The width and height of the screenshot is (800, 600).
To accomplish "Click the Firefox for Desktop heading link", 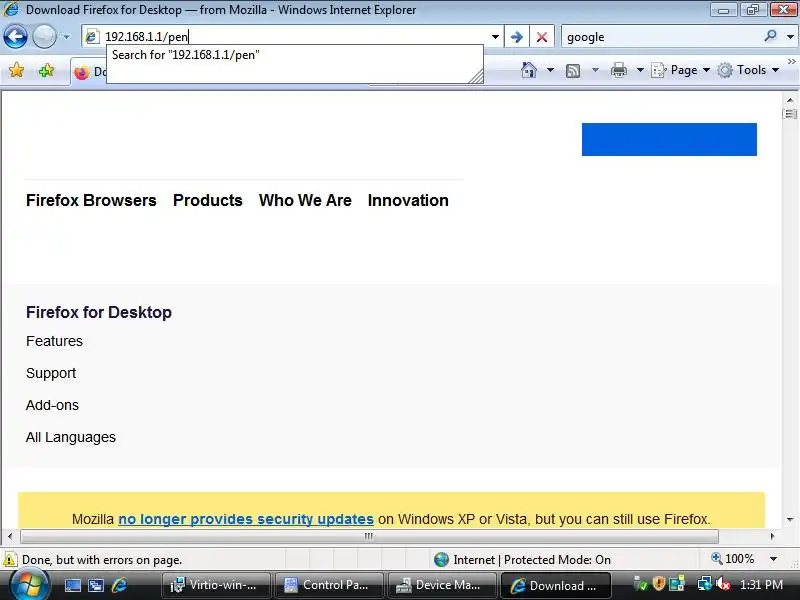I will (99, 312).
